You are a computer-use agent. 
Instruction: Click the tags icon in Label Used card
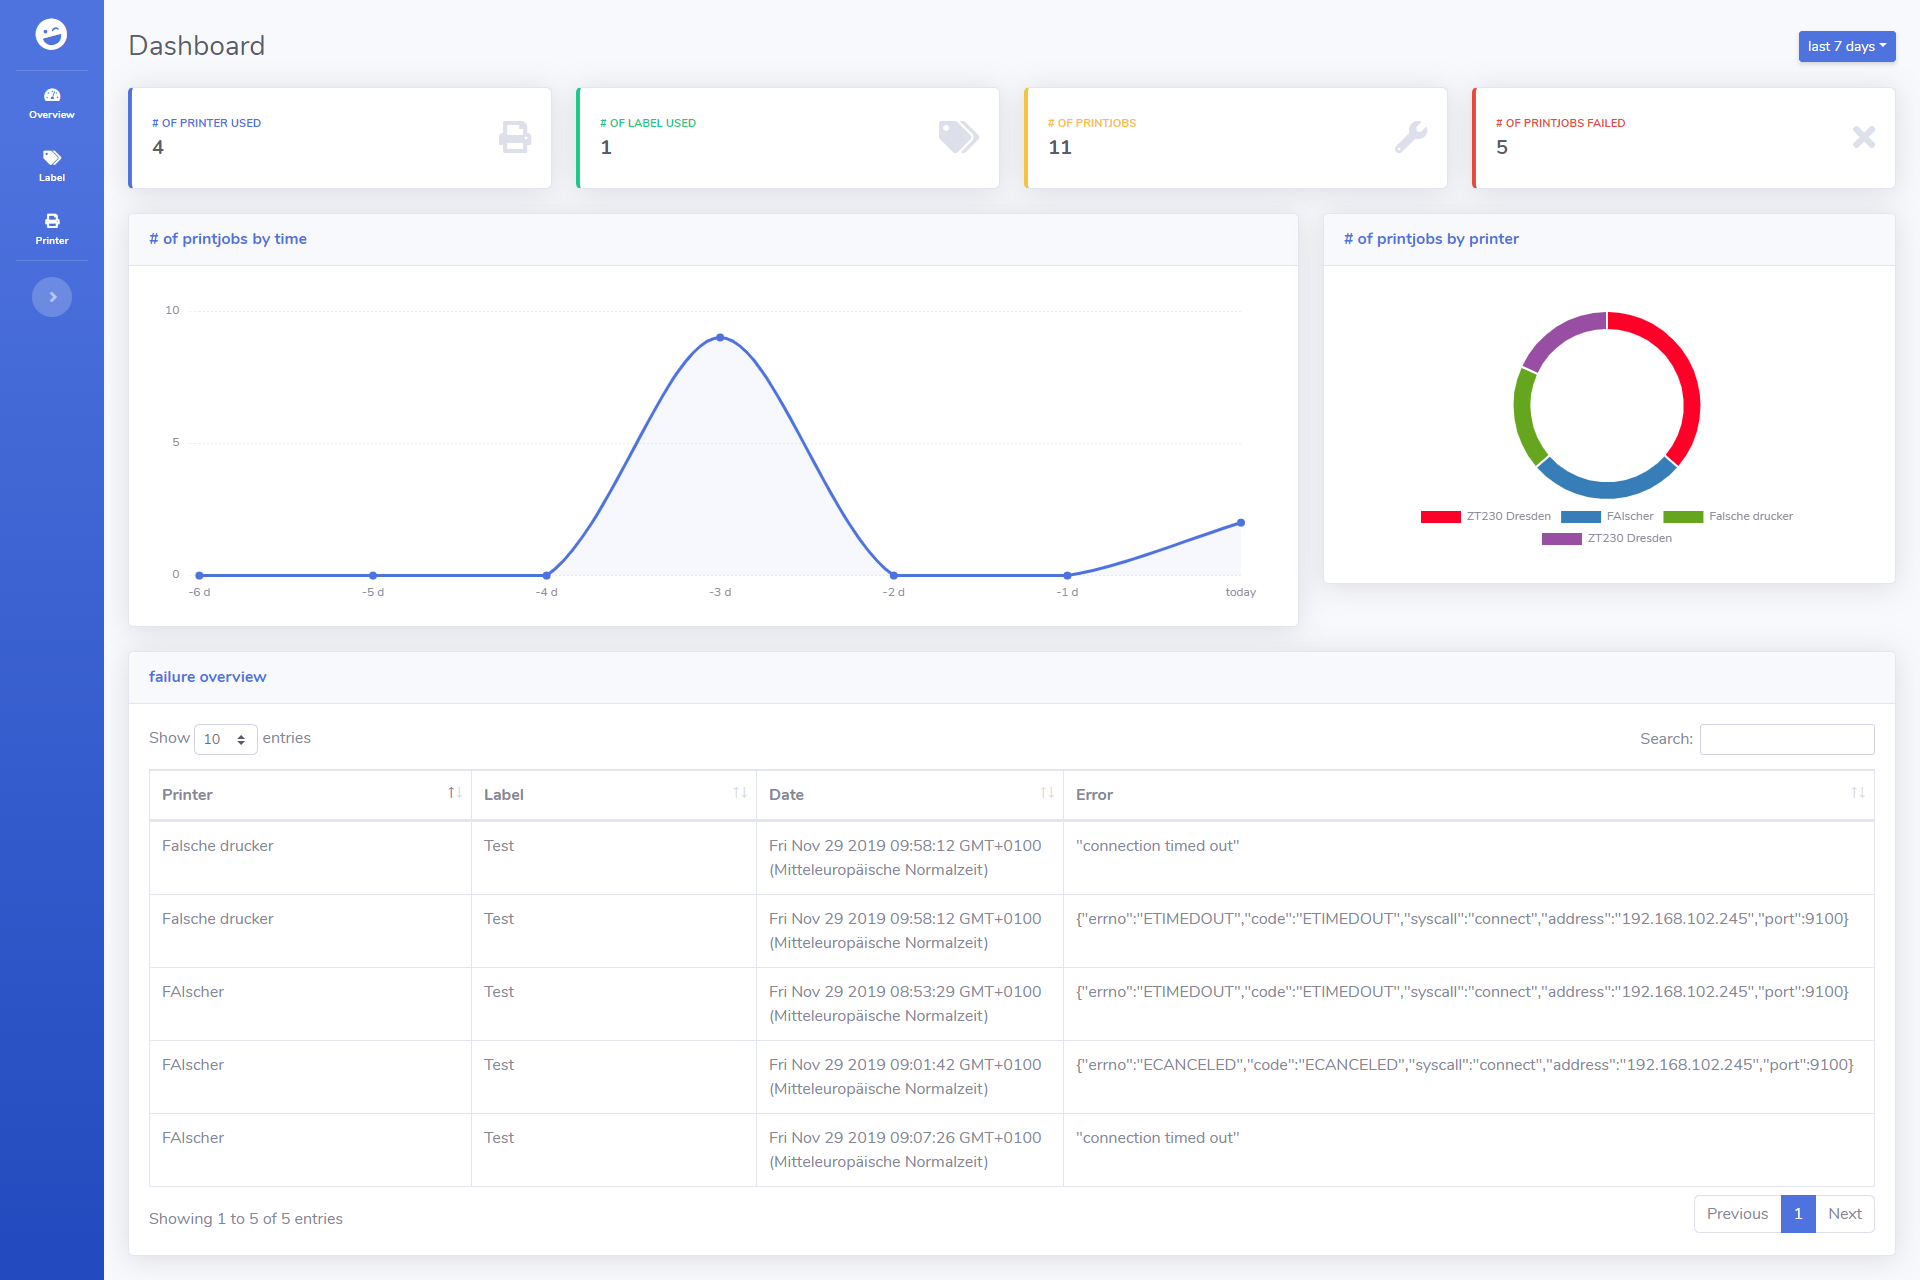(x=958, y=137)
